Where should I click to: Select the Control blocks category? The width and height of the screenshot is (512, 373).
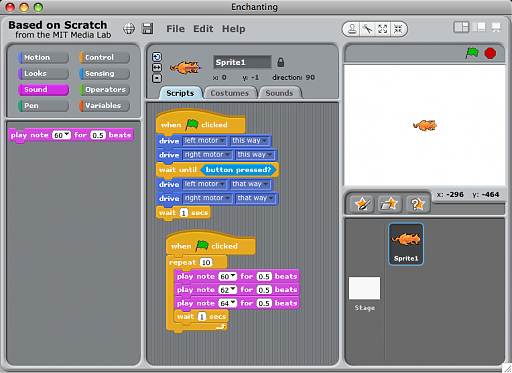[104, 57]
